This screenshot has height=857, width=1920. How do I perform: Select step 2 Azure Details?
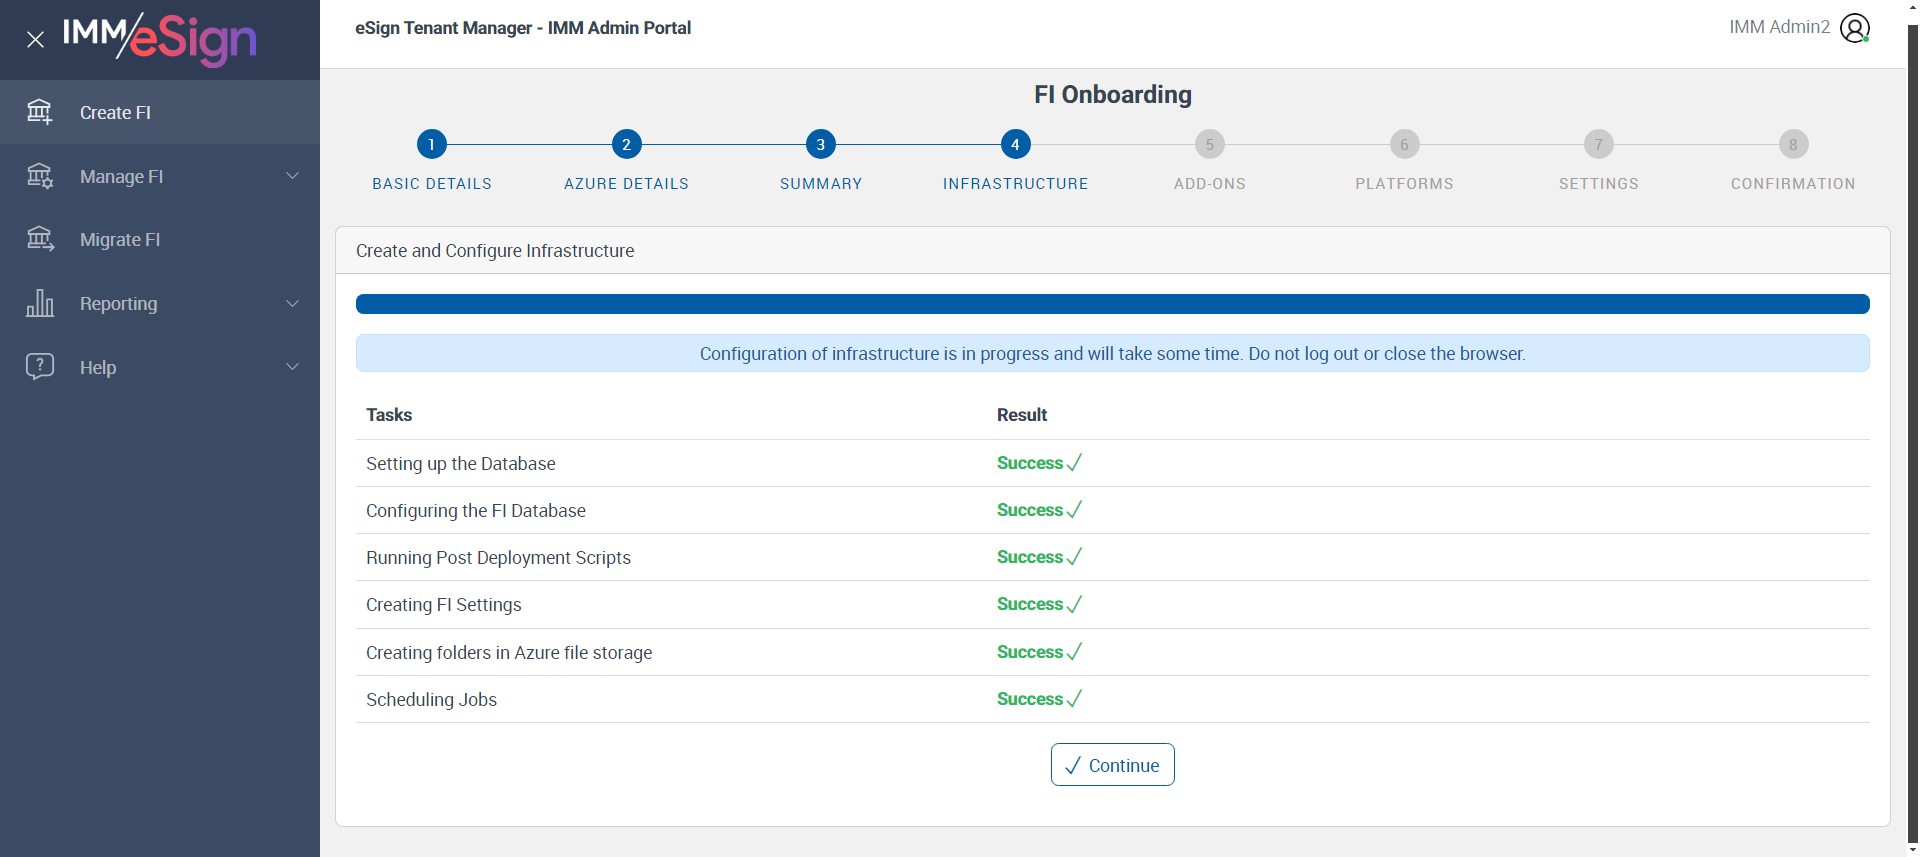(x=626, y=145)
